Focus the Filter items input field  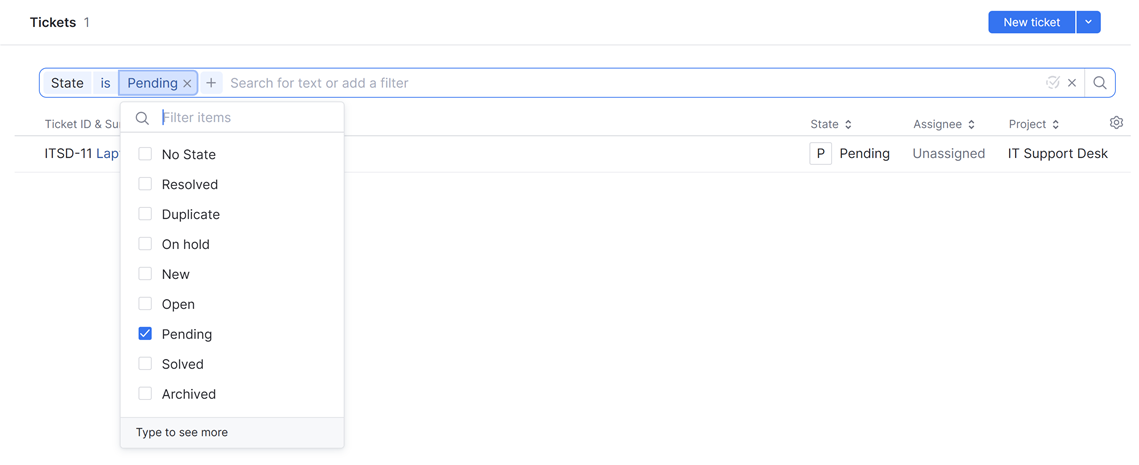(x=248, y=118)
